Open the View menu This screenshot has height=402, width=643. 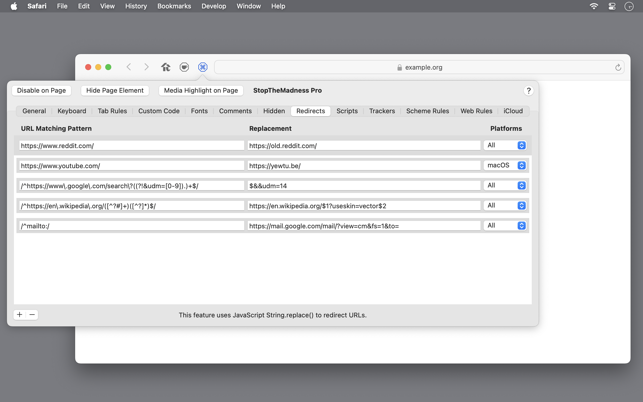(107, 6)
